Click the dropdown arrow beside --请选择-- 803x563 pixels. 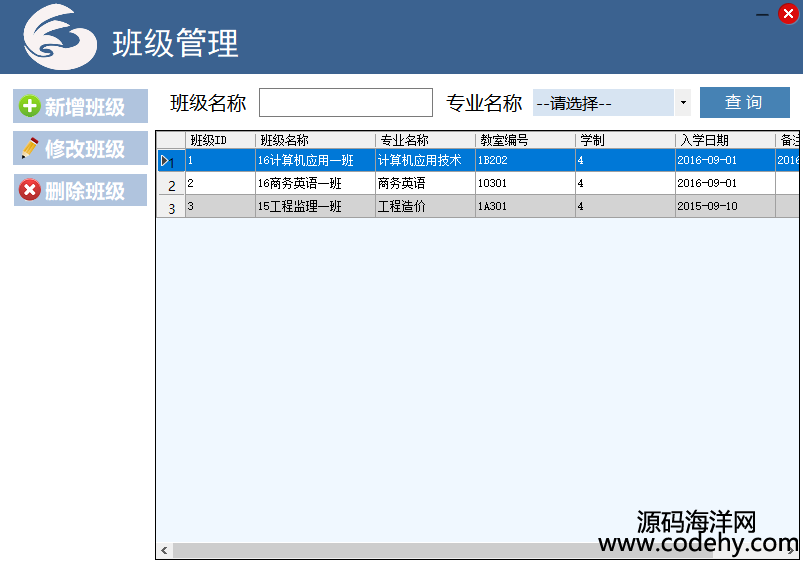[x=683, y=102]
